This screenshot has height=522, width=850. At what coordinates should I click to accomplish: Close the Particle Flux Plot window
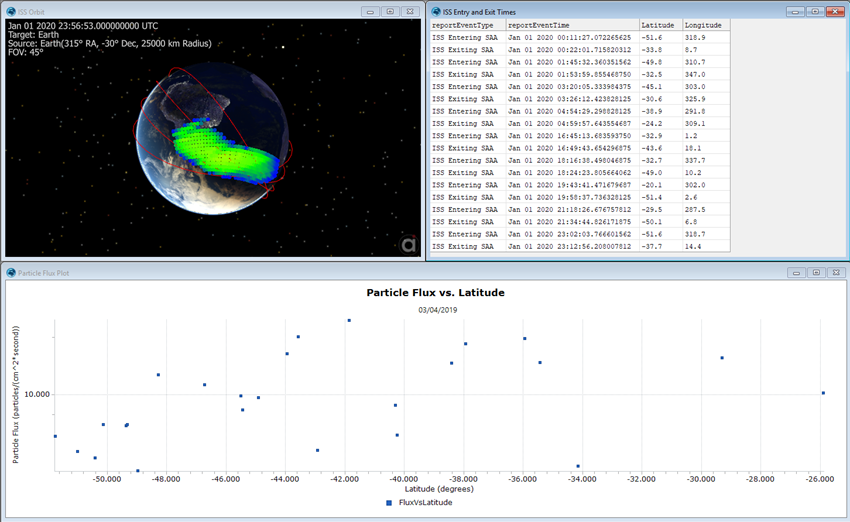pyautogui.click(x=836, y=273)
